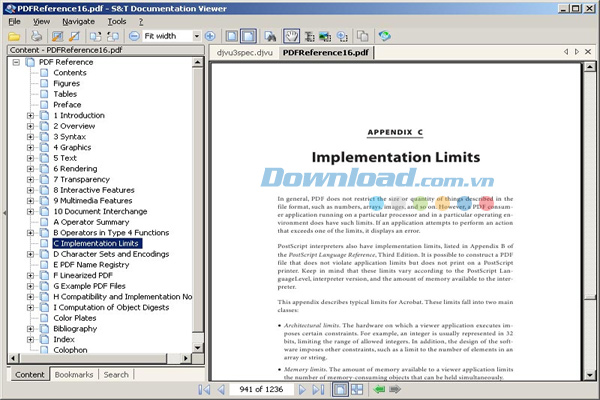Select A Operator Summary tree item

tap(91, 222)
